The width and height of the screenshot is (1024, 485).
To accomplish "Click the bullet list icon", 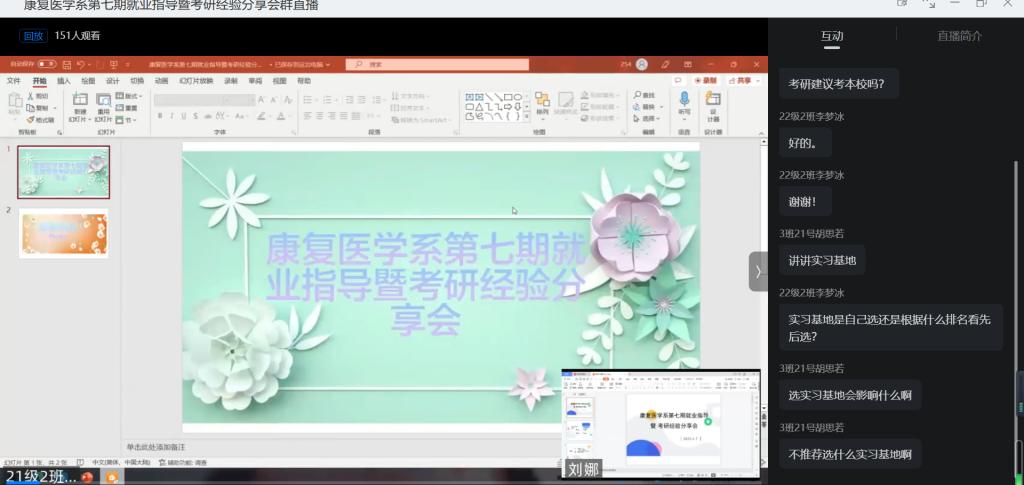I will (x=308, y=100).
